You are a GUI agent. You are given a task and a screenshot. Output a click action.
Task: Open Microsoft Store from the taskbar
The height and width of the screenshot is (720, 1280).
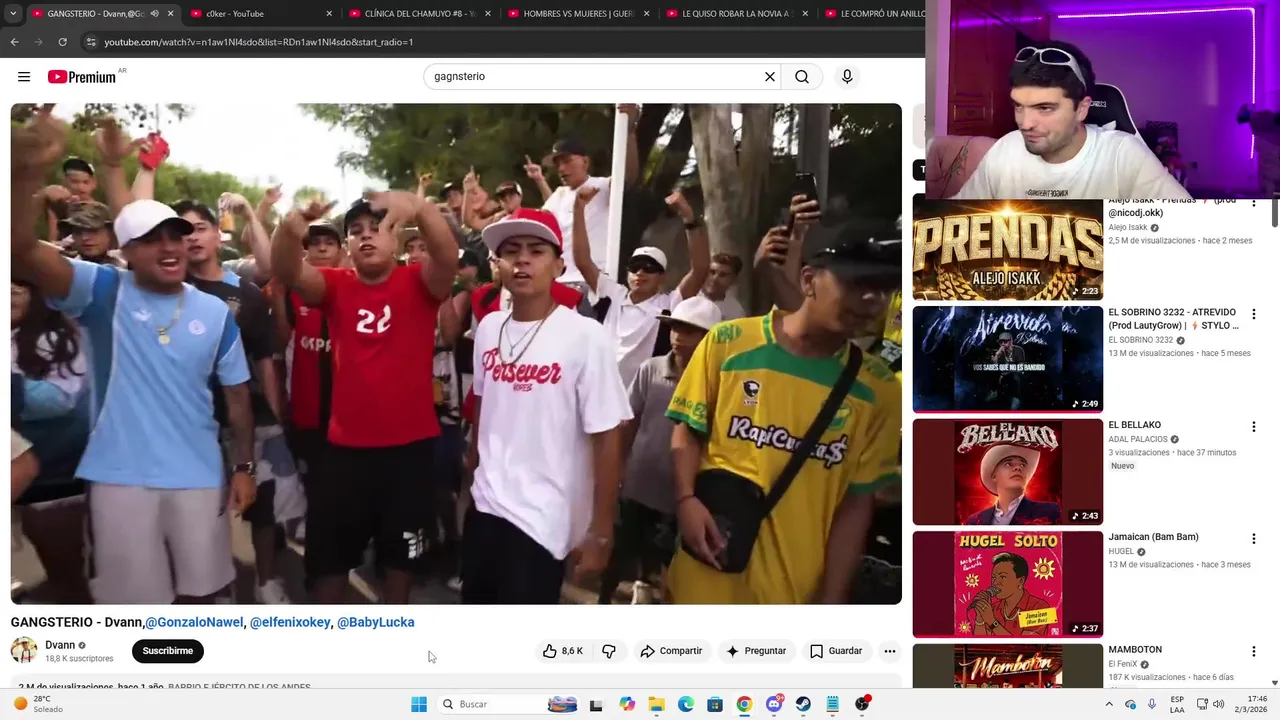[715, 704]
